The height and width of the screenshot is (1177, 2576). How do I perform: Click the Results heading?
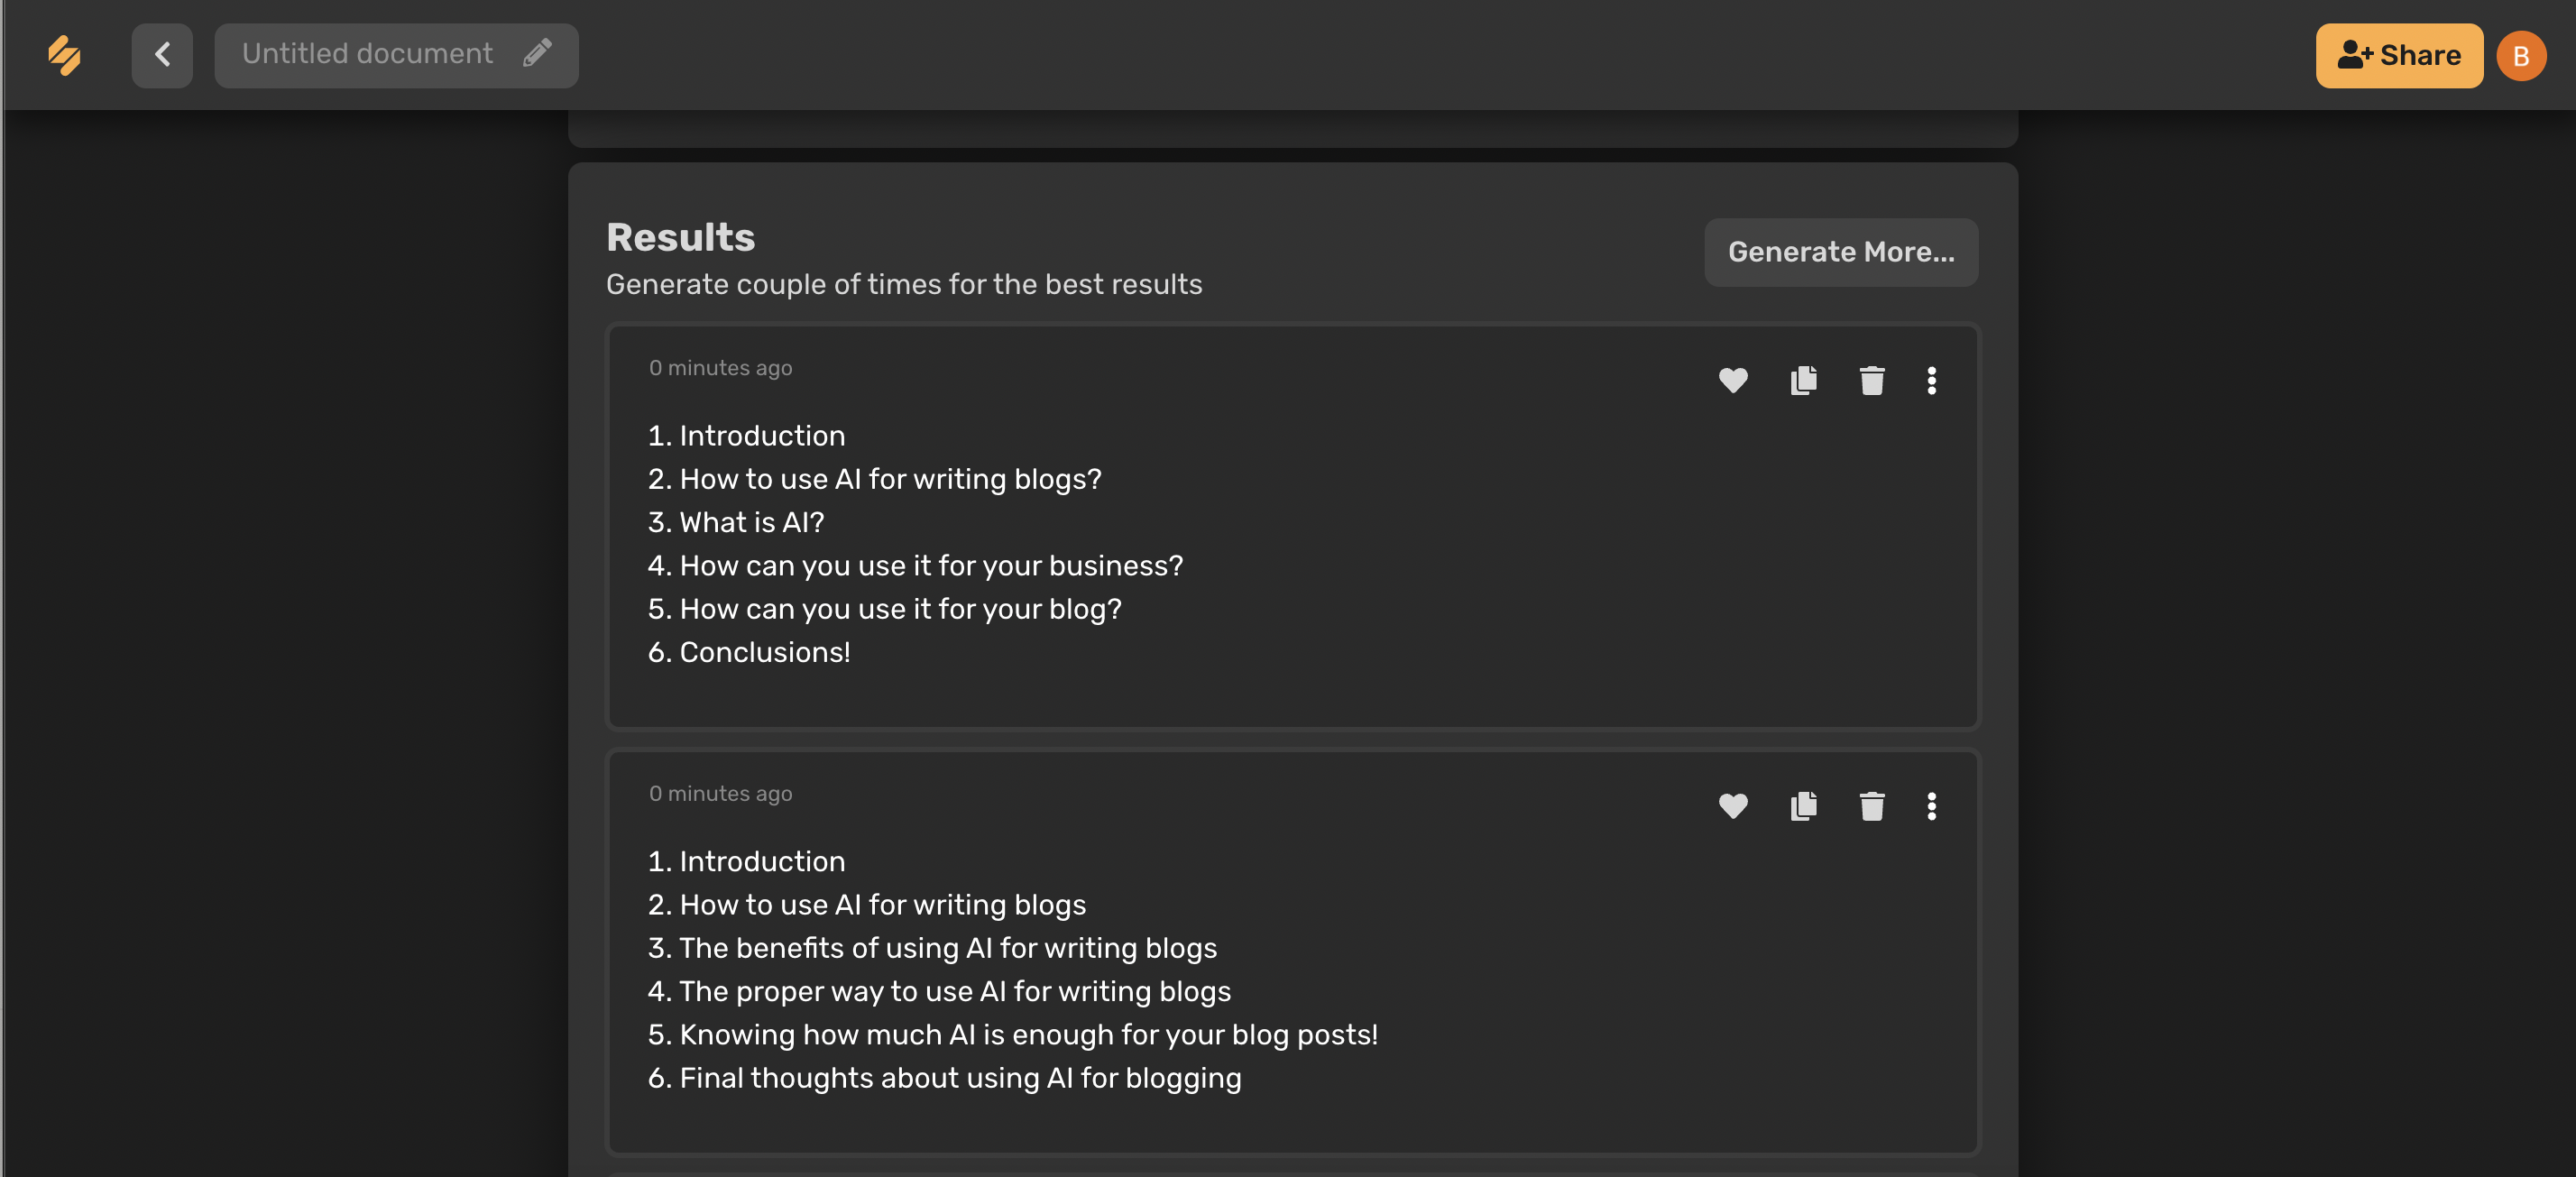[x=680, y=237]
